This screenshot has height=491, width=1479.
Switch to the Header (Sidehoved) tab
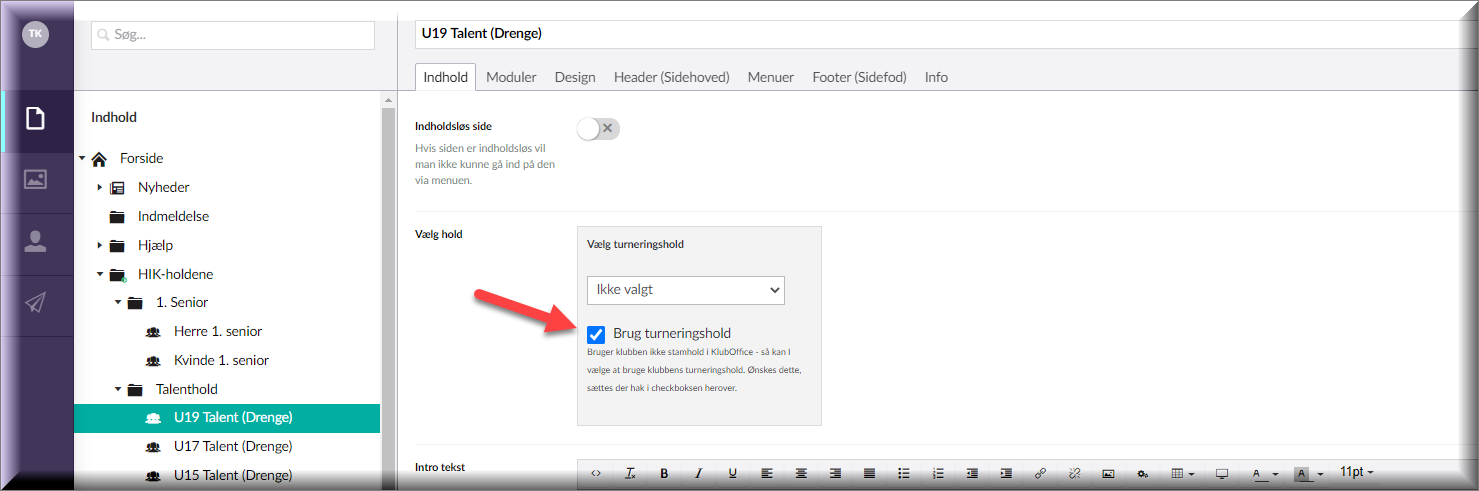672,77
